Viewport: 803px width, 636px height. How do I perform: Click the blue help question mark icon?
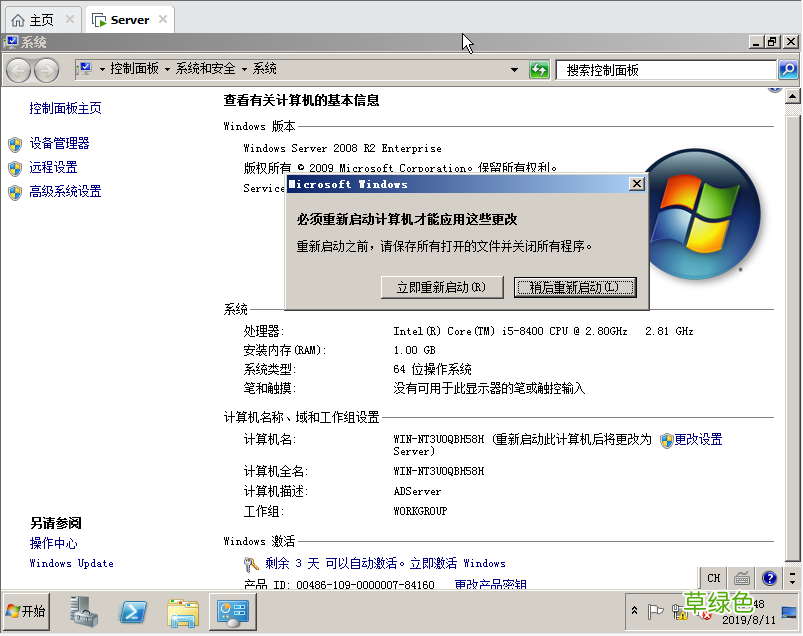click(x=768, y=578)
